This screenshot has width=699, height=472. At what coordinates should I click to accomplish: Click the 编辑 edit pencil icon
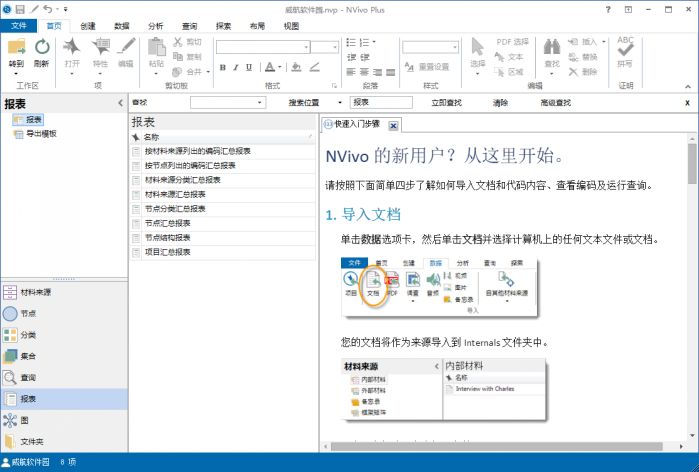point(126,47)
